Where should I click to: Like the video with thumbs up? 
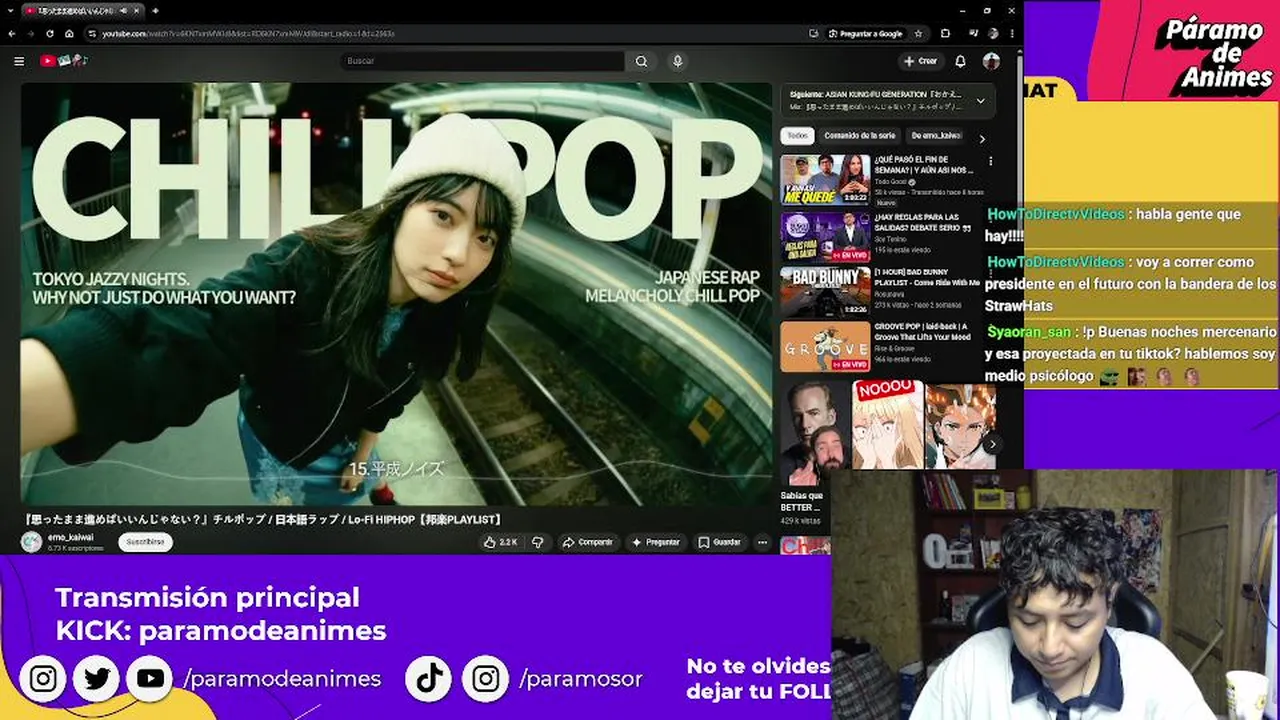tap(499, 542)
